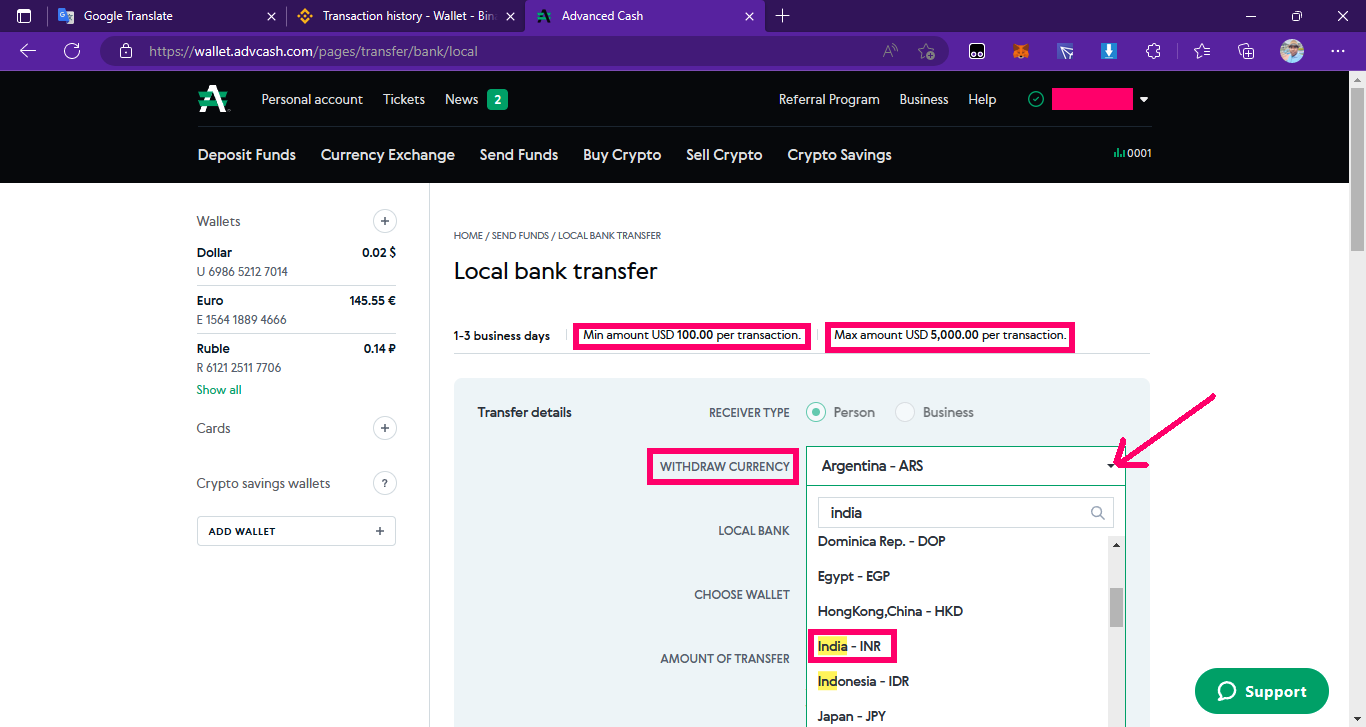Switch to the Transaction history Binance tab
This screenshot has height=727, width=1366.
pyautogui.click(x=407, y=16)
